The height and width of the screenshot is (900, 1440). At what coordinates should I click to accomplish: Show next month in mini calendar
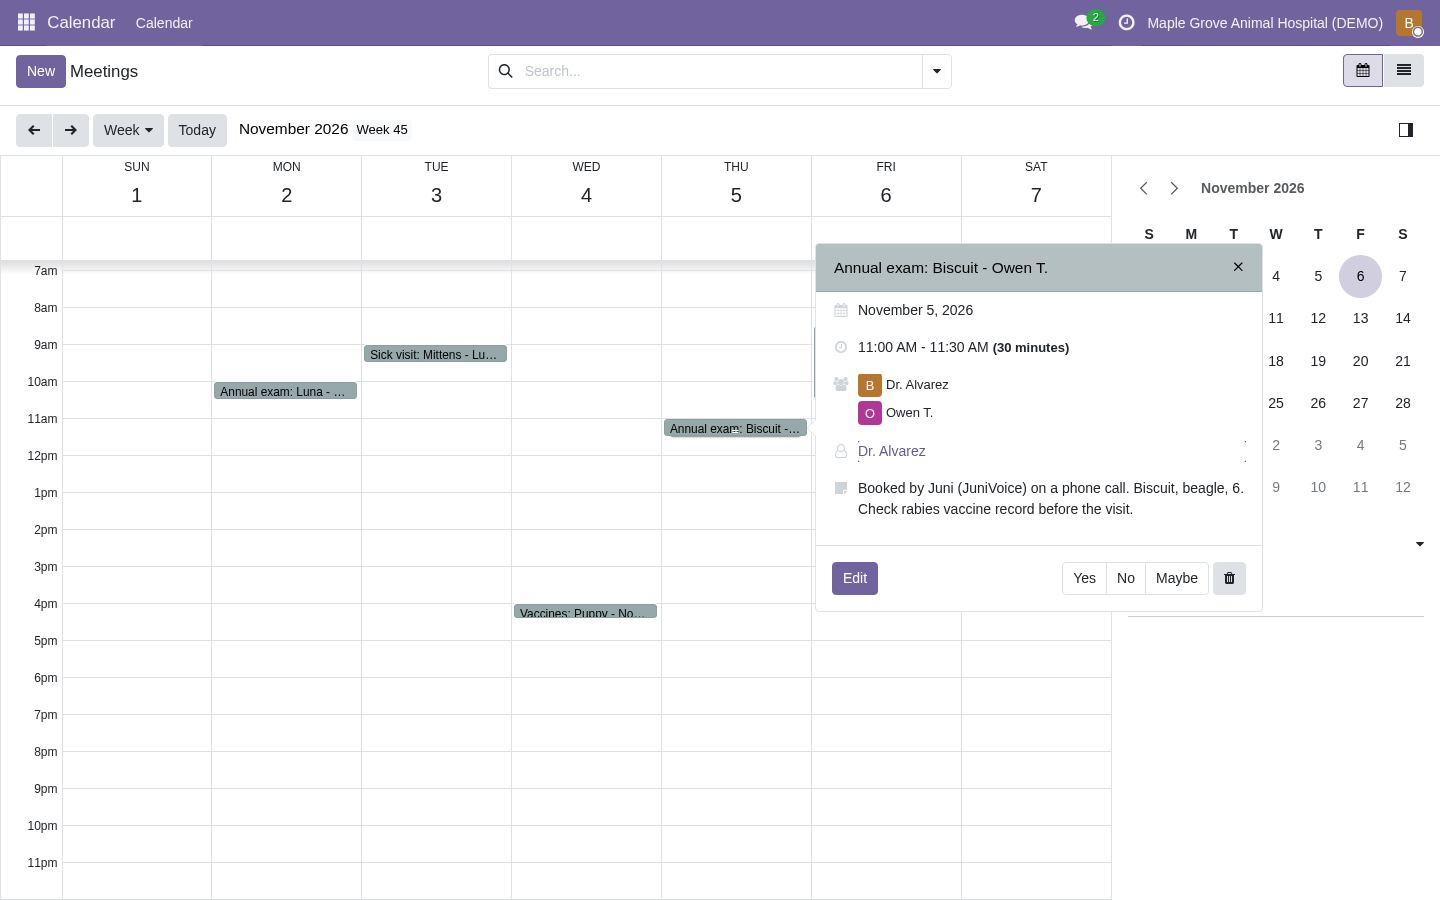pos(1174,188)
